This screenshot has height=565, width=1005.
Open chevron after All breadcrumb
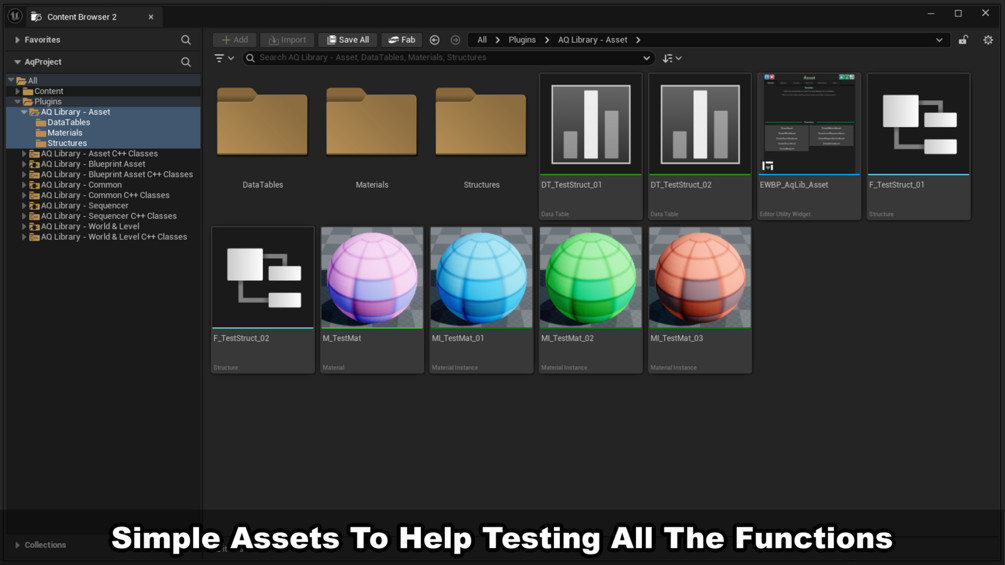(x=497, y=40)
